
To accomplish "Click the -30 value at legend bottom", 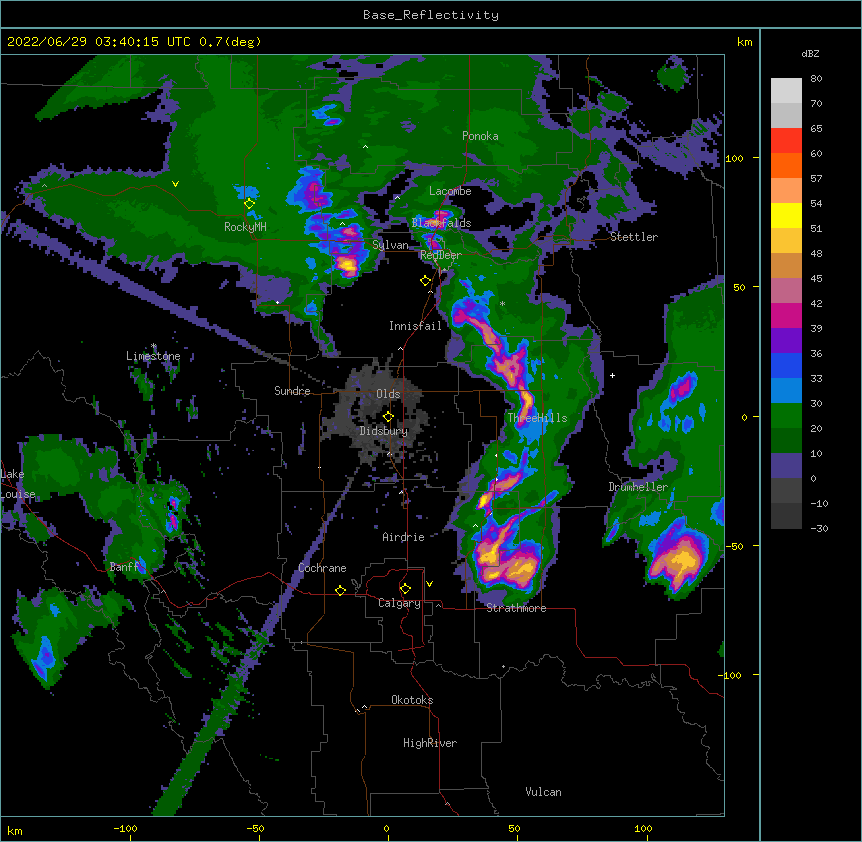I will pos(819,529).
